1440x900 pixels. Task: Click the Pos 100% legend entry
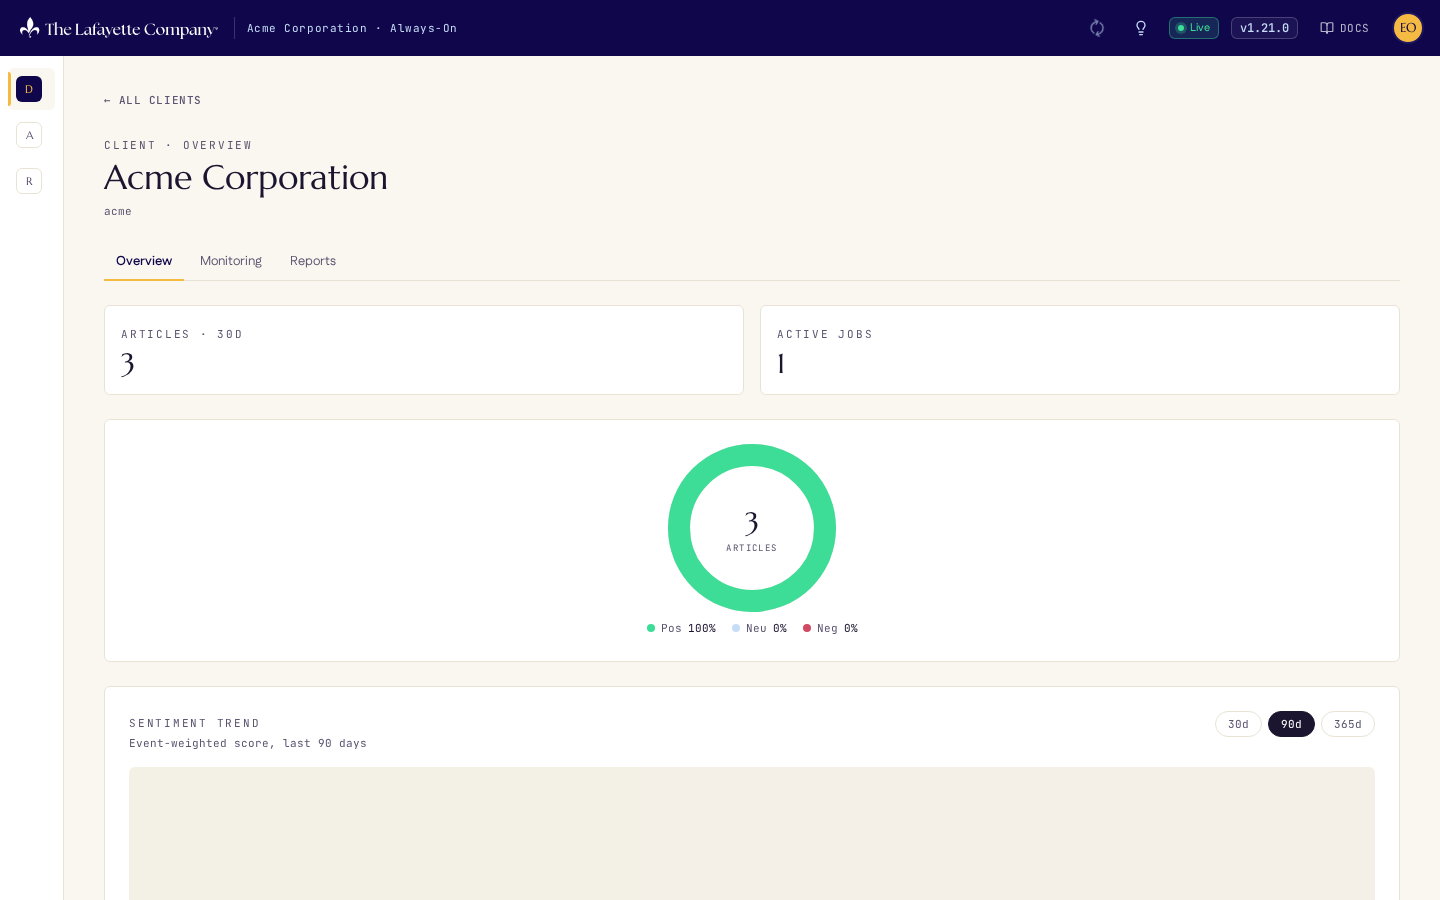(x=681, y=628)
